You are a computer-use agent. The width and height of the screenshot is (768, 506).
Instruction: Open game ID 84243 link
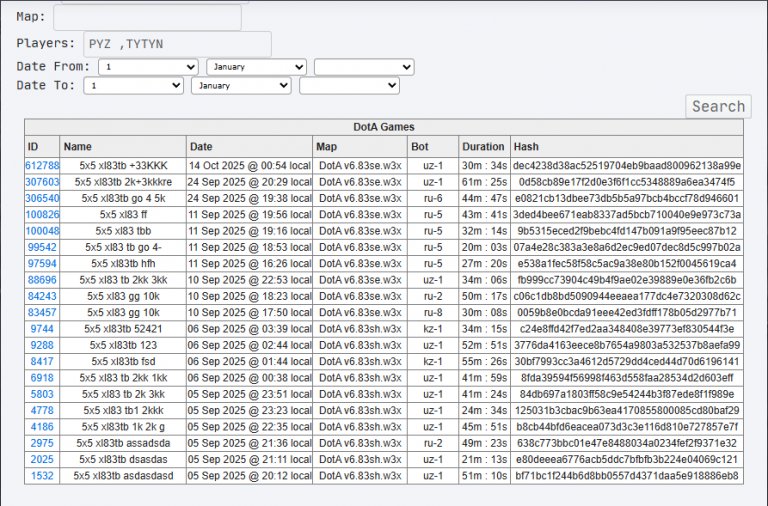click(x=42, y=296)
